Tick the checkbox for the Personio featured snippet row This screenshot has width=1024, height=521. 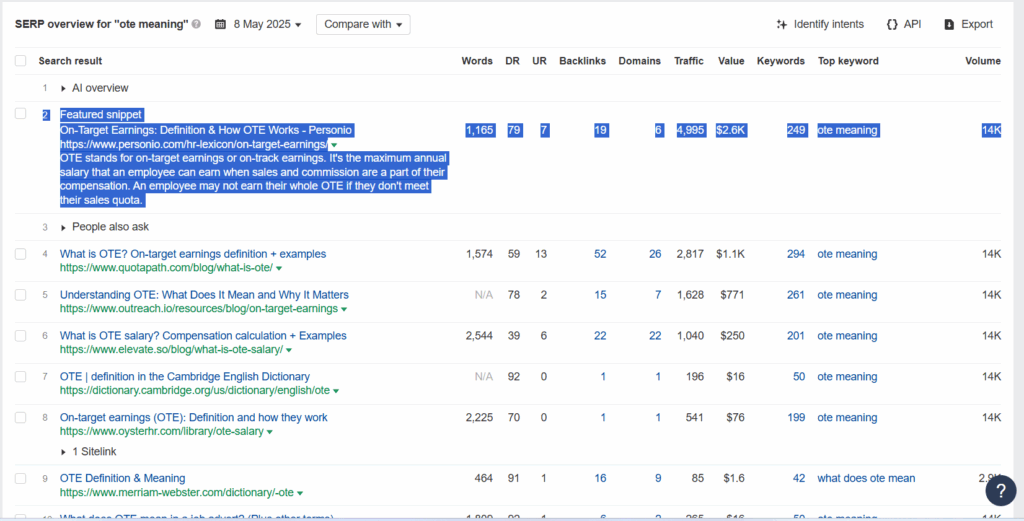point(21,114)
